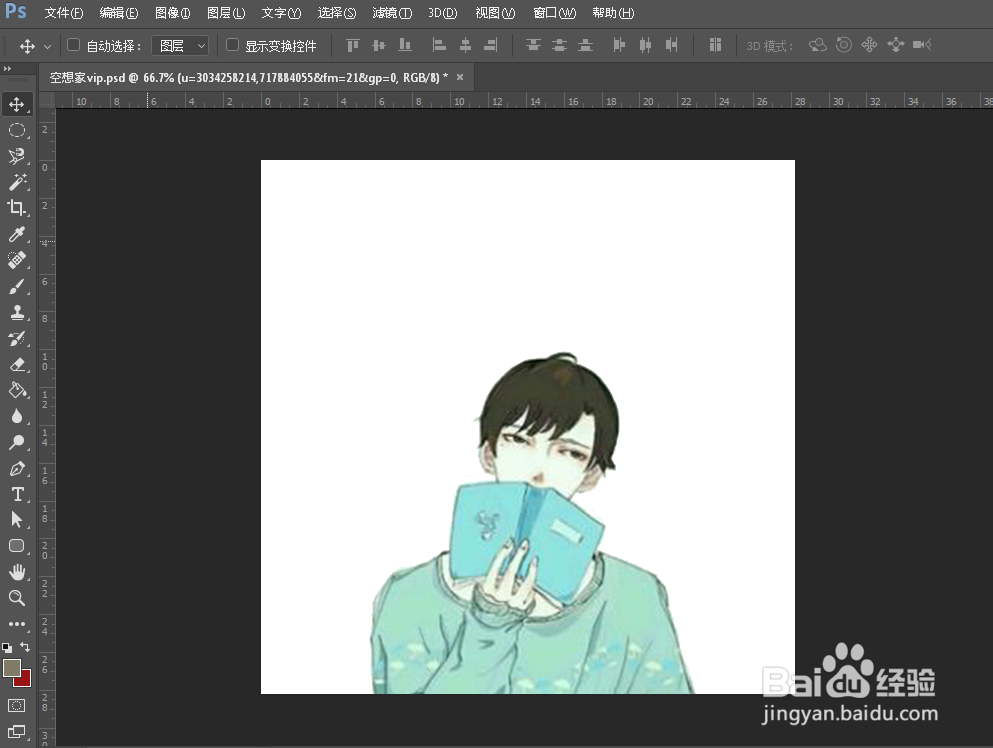Align bottom edges of layers
The image size is (993, 748).
405,45
